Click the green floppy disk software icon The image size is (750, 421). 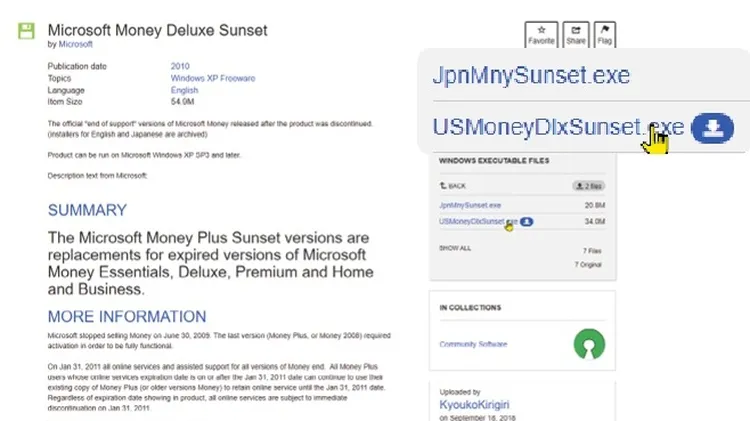[27, 31]
